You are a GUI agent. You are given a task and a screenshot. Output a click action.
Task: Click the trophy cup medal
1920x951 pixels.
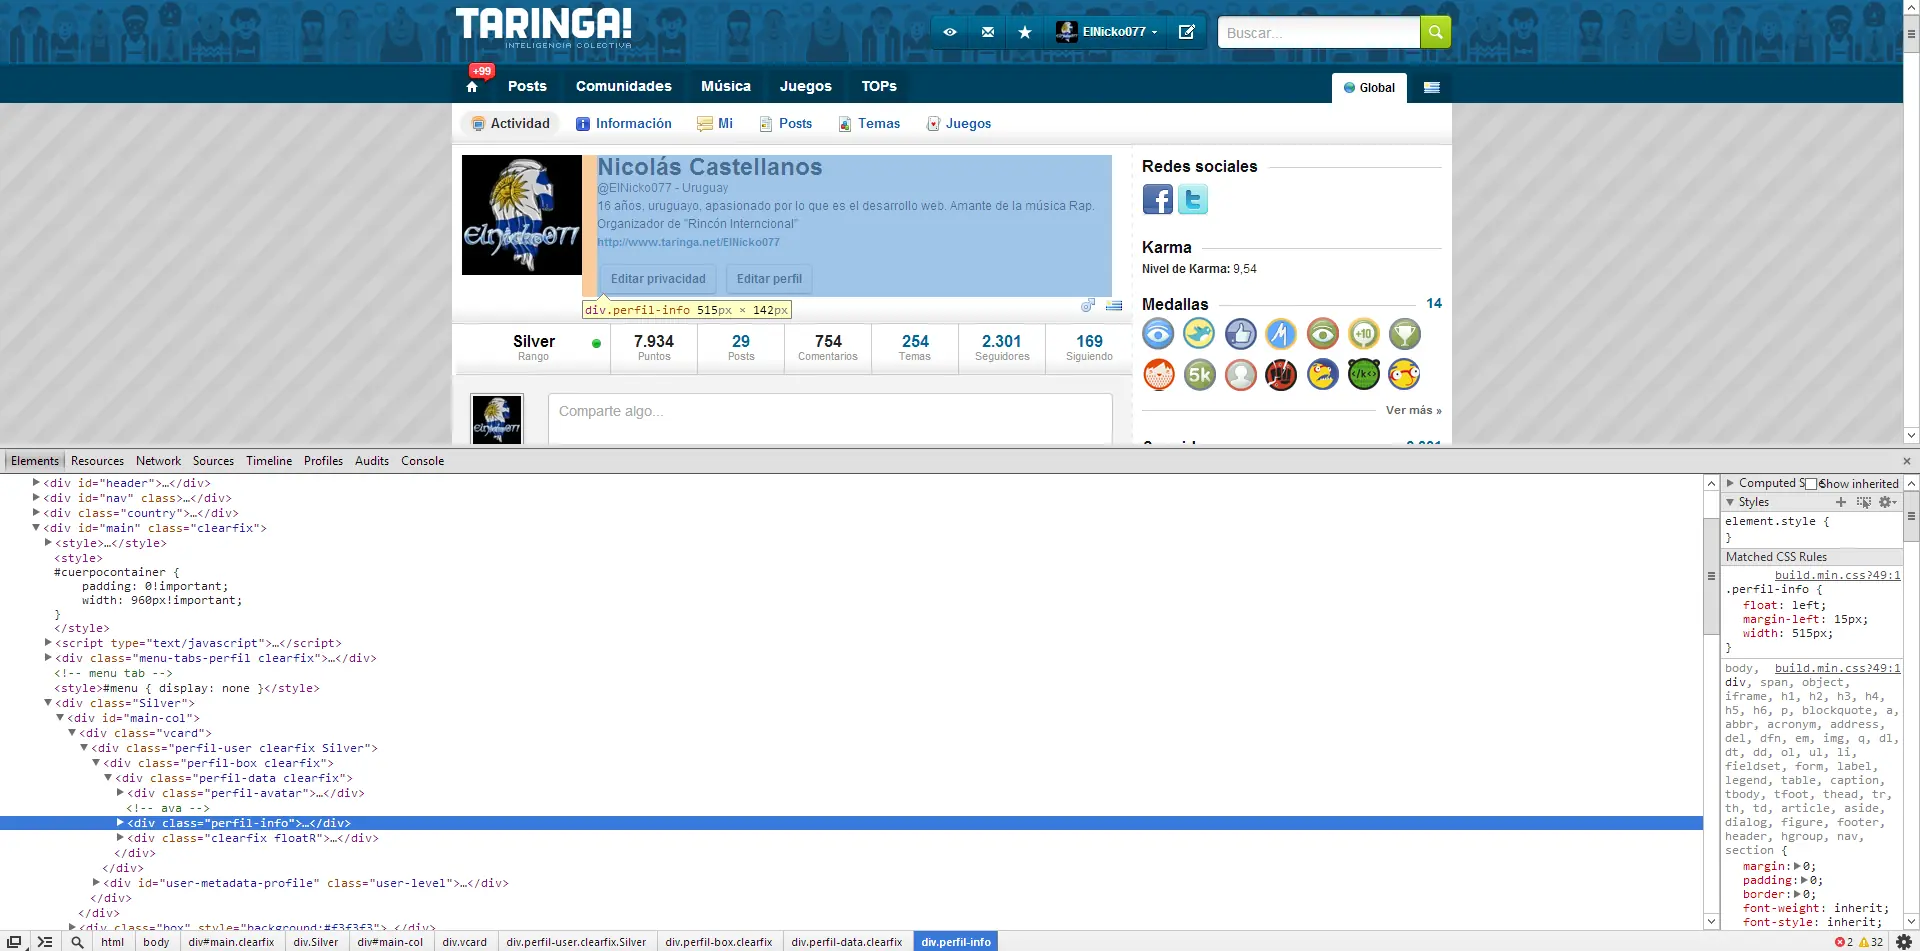(1405, 334)
